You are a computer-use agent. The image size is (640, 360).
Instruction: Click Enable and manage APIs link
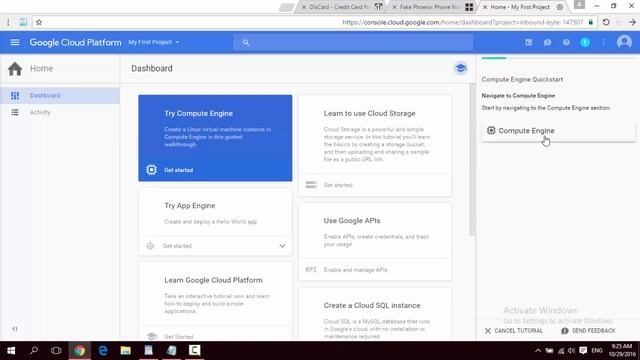pos(356,270)
